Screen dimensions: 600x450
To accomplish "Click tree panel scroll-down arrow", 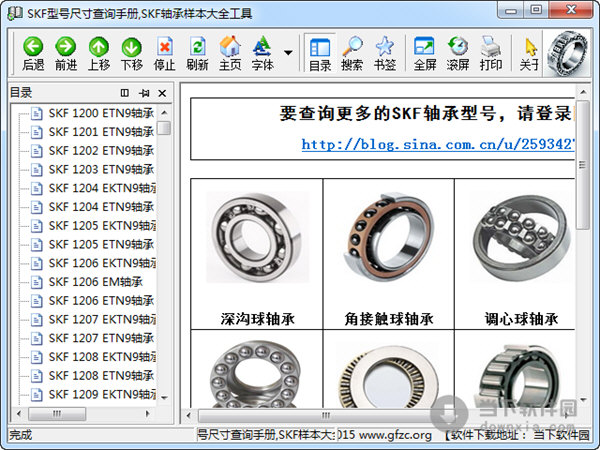I will [x=164, y=398].
